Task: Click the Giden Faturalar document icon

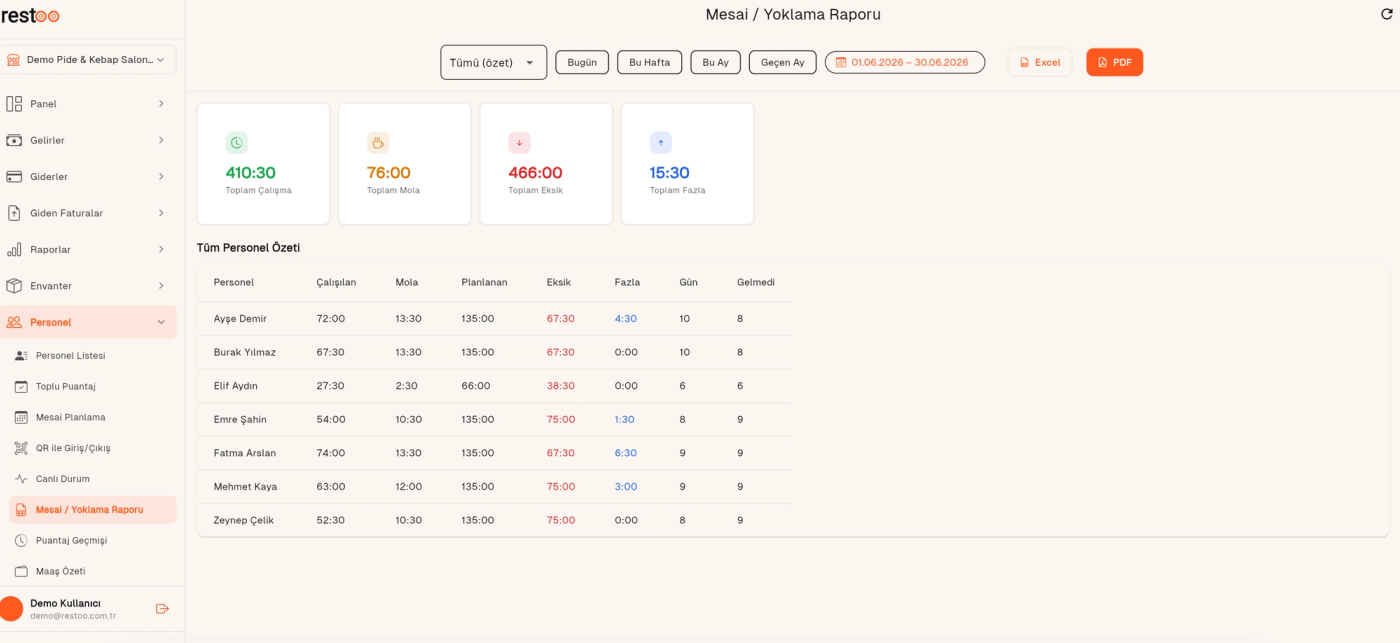Action: pyautogui.click(x=14, y=213)
